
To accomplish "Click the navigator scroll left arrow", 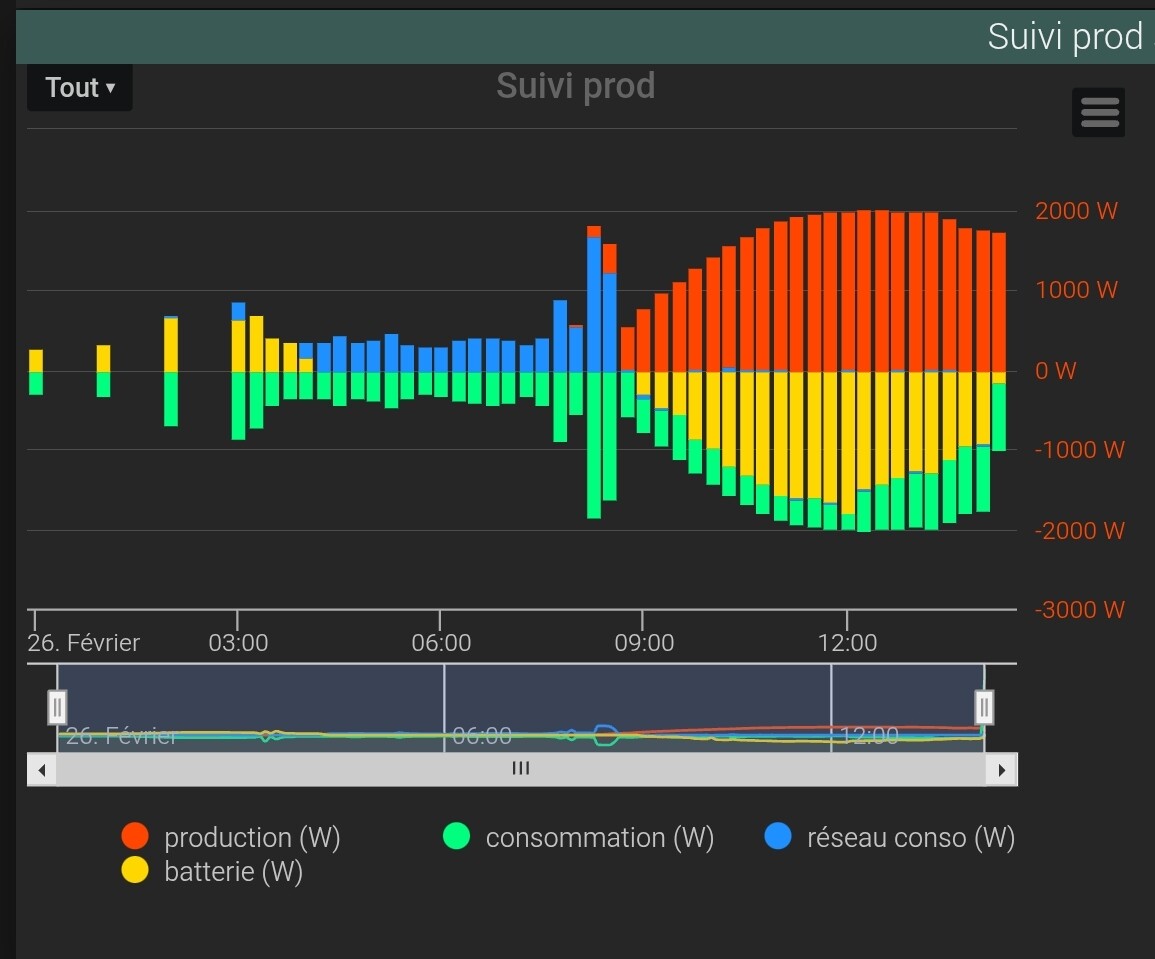I will pos(42,769).
